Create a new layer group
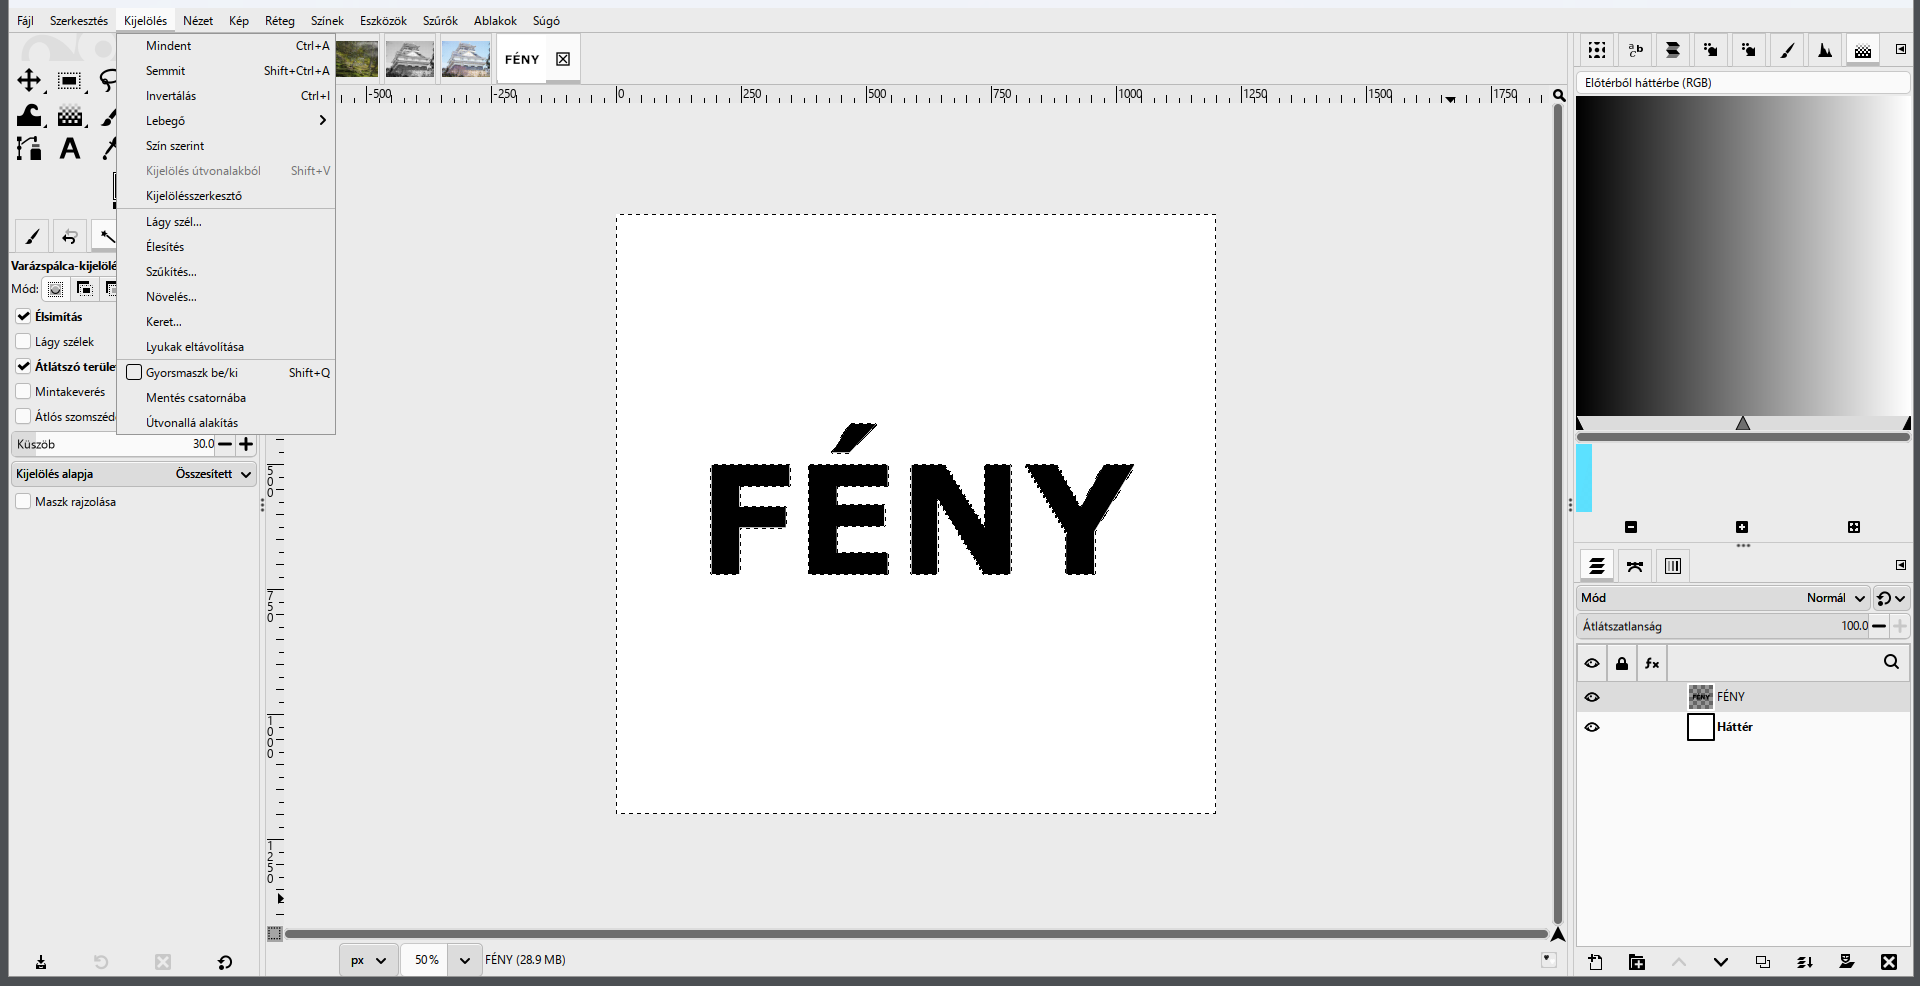Viewport: 1920px width, 986px height. click(x=1637, y=962)
